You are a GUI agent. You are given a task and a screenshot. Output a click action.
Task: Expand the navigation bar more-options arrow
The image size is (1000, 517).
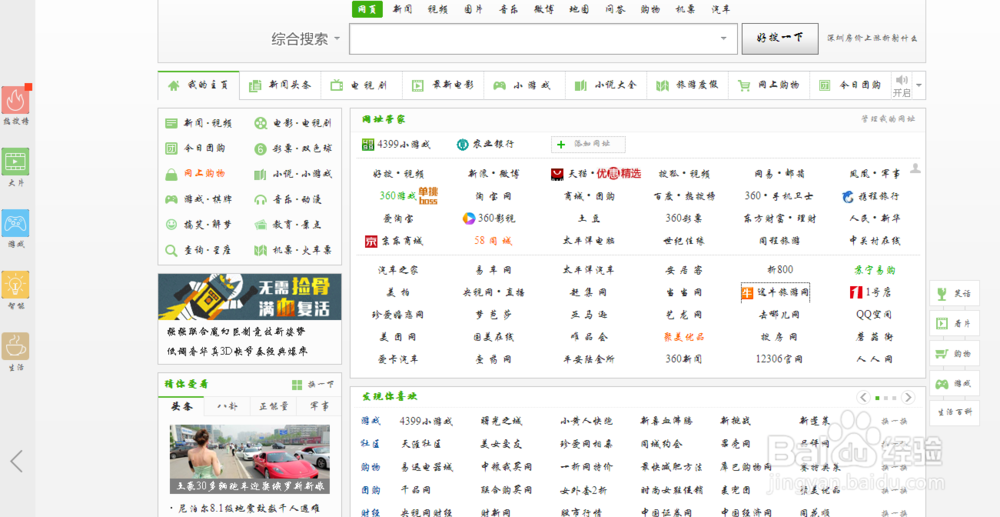click(919, 85)
